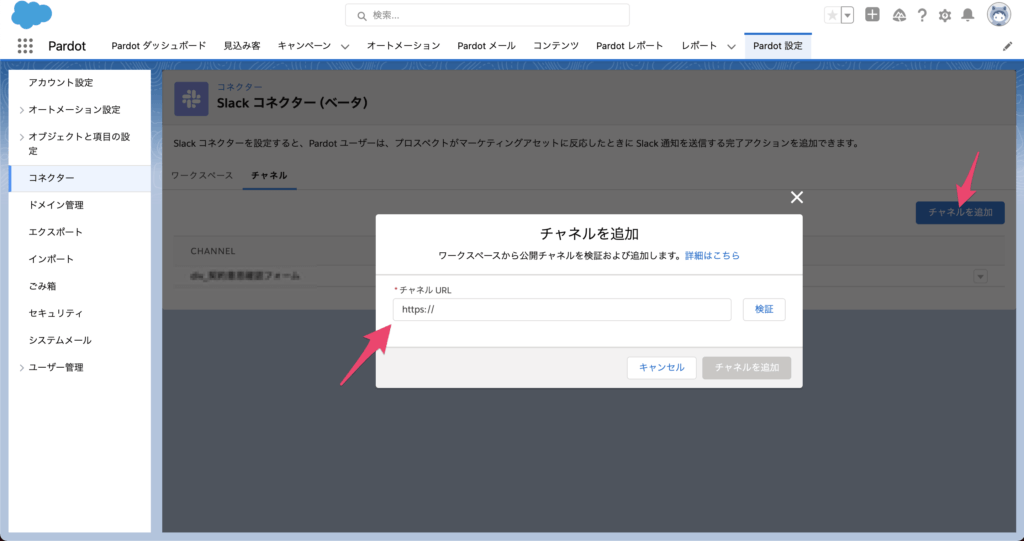Viewport: 1024px width, 541px height.
Task: Click the キャンセル button
Action: pos(661,368)
